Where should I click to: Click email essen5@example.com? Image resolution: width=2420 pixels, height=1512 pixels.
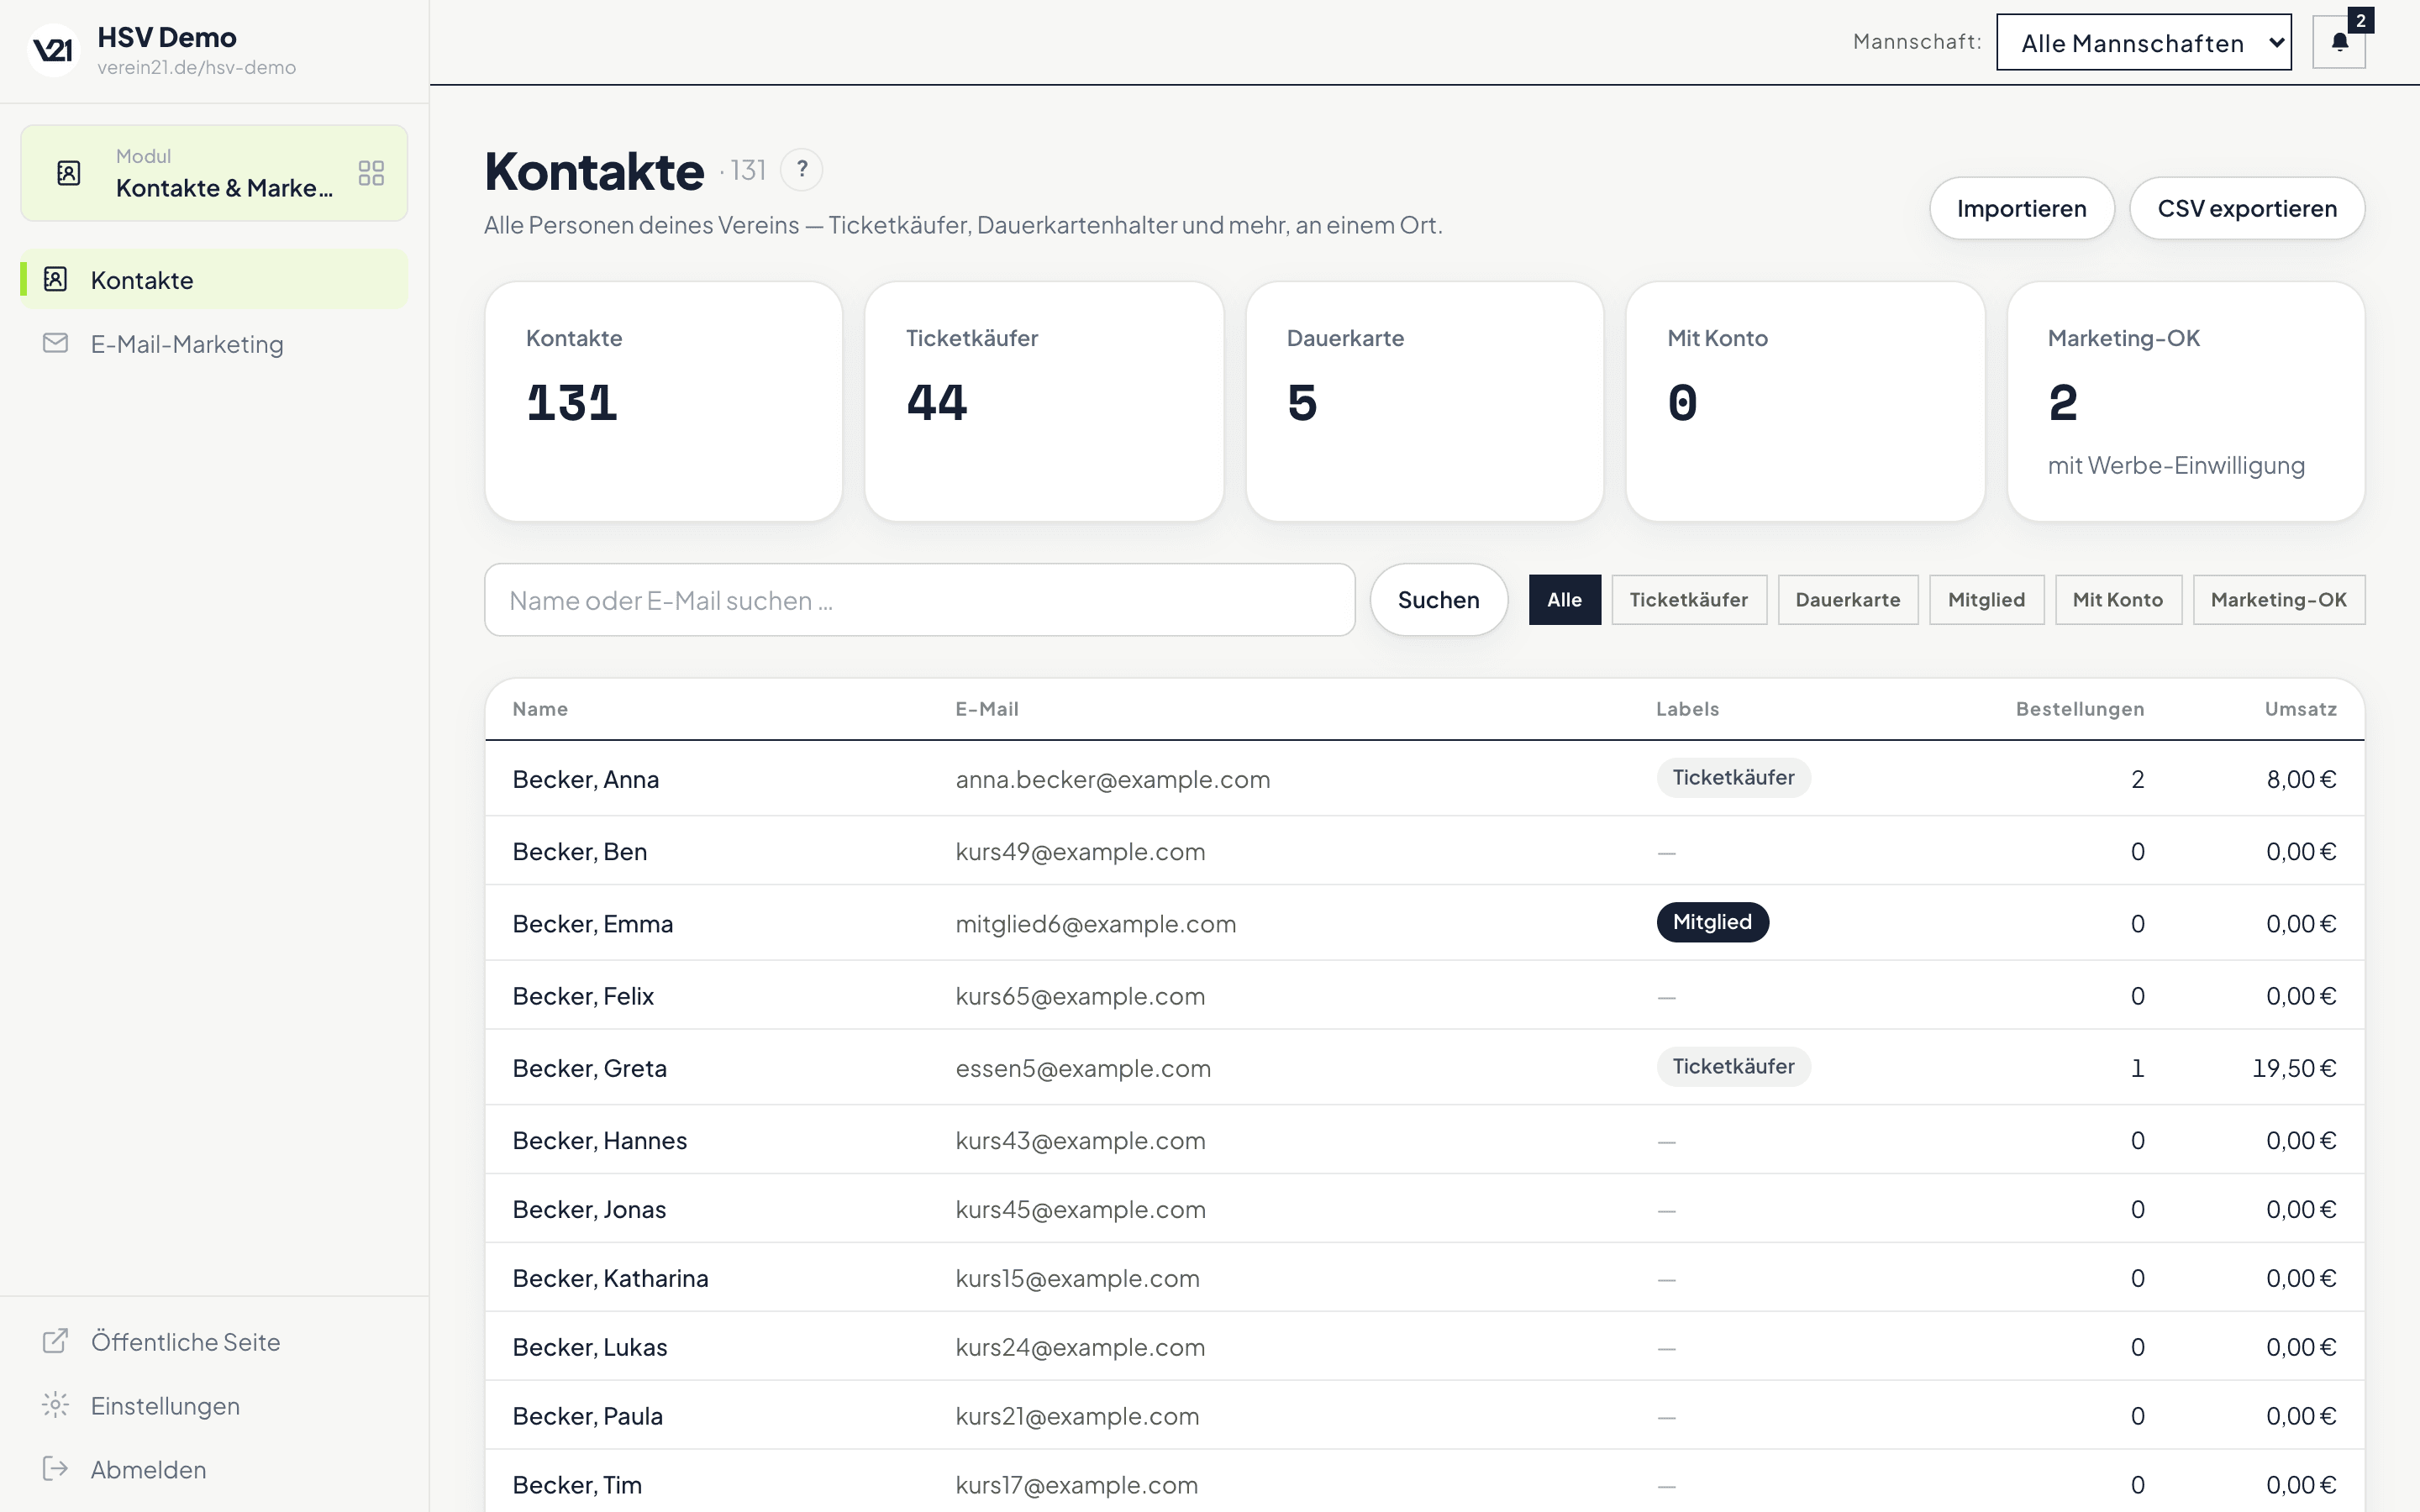(x=1083, y=1068)
